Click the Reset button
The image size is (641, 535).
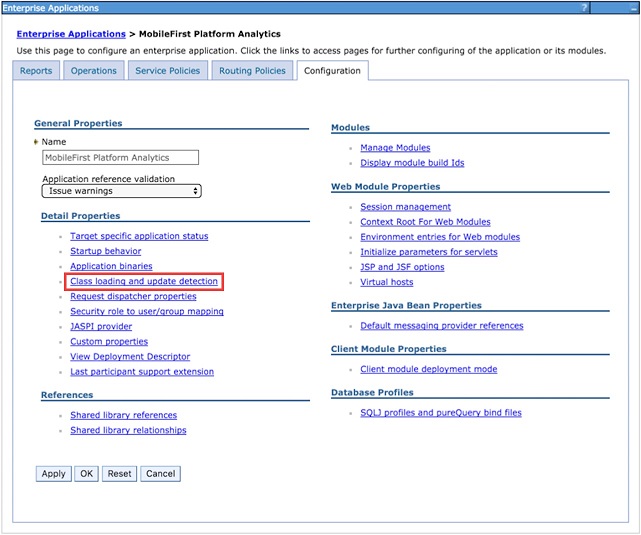(x=119, y=474)
